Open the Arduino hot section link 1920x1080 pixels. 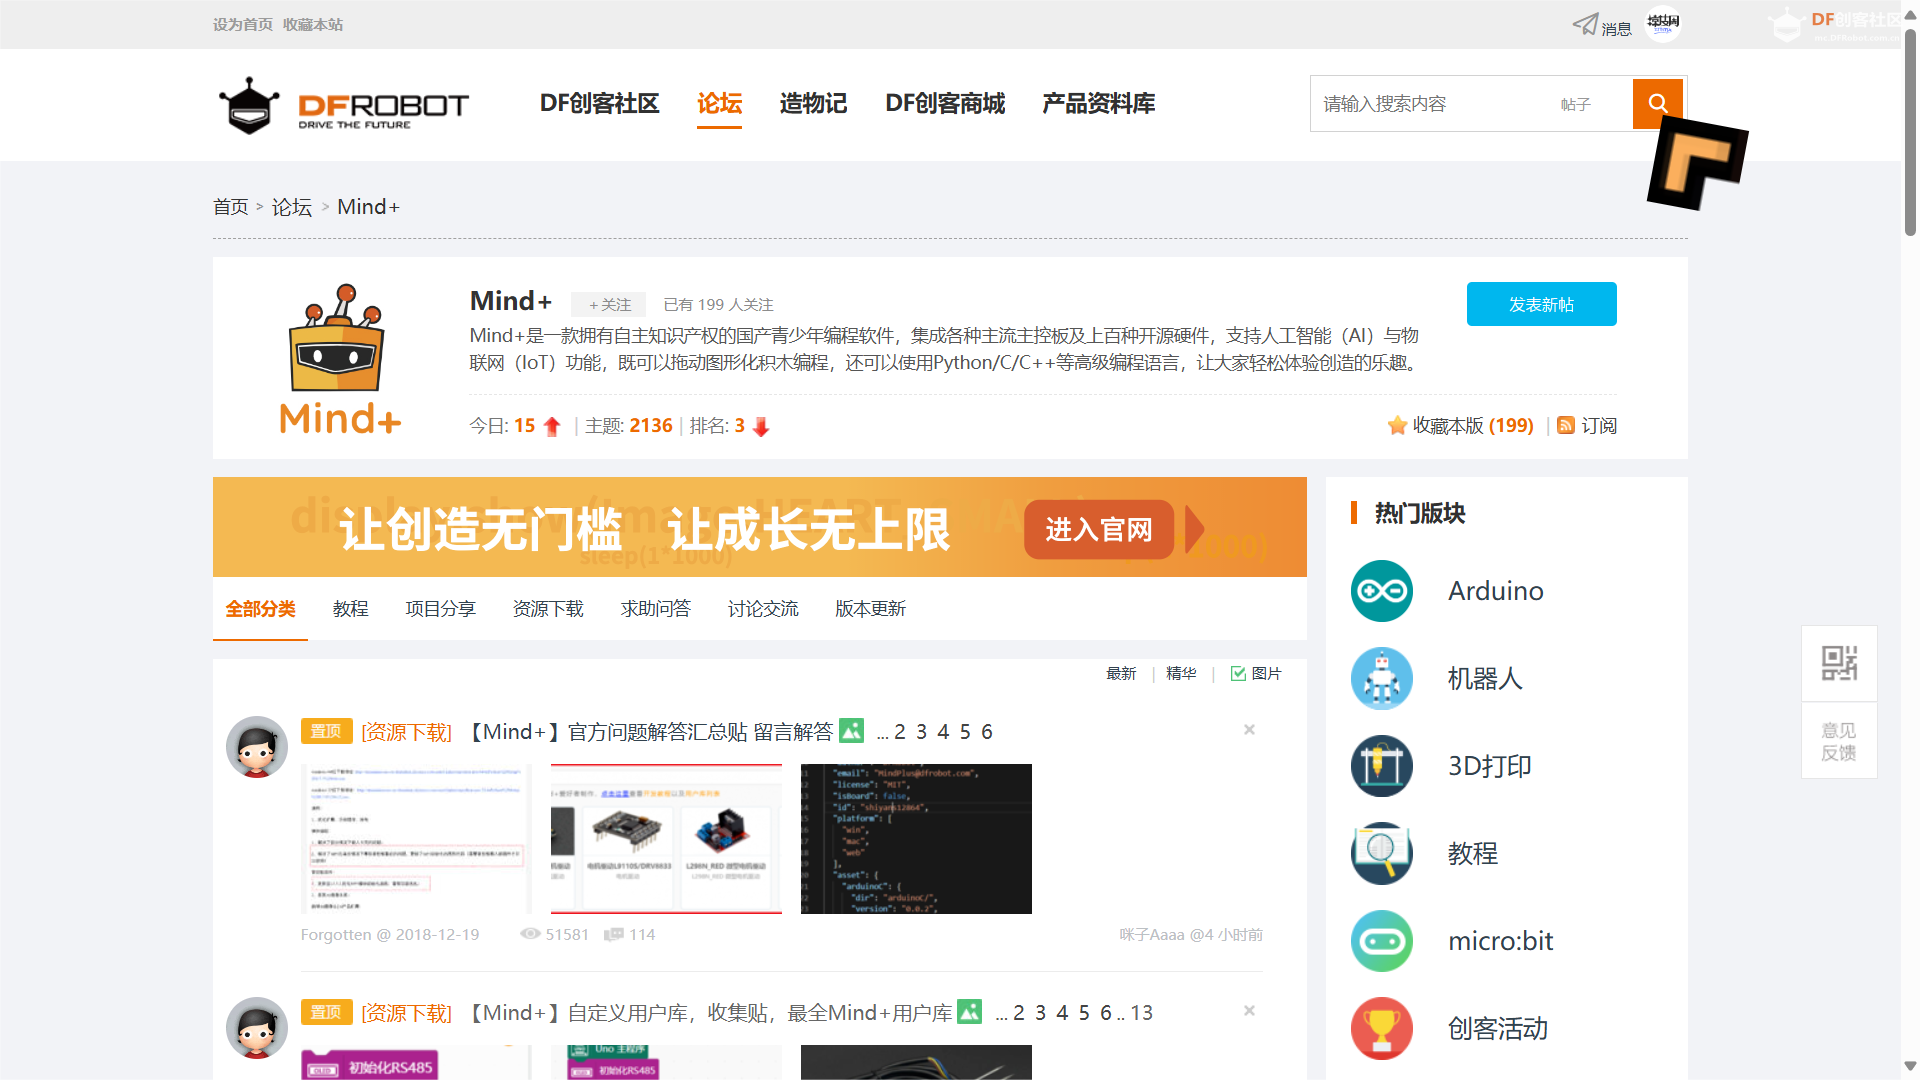[1495, 591]
